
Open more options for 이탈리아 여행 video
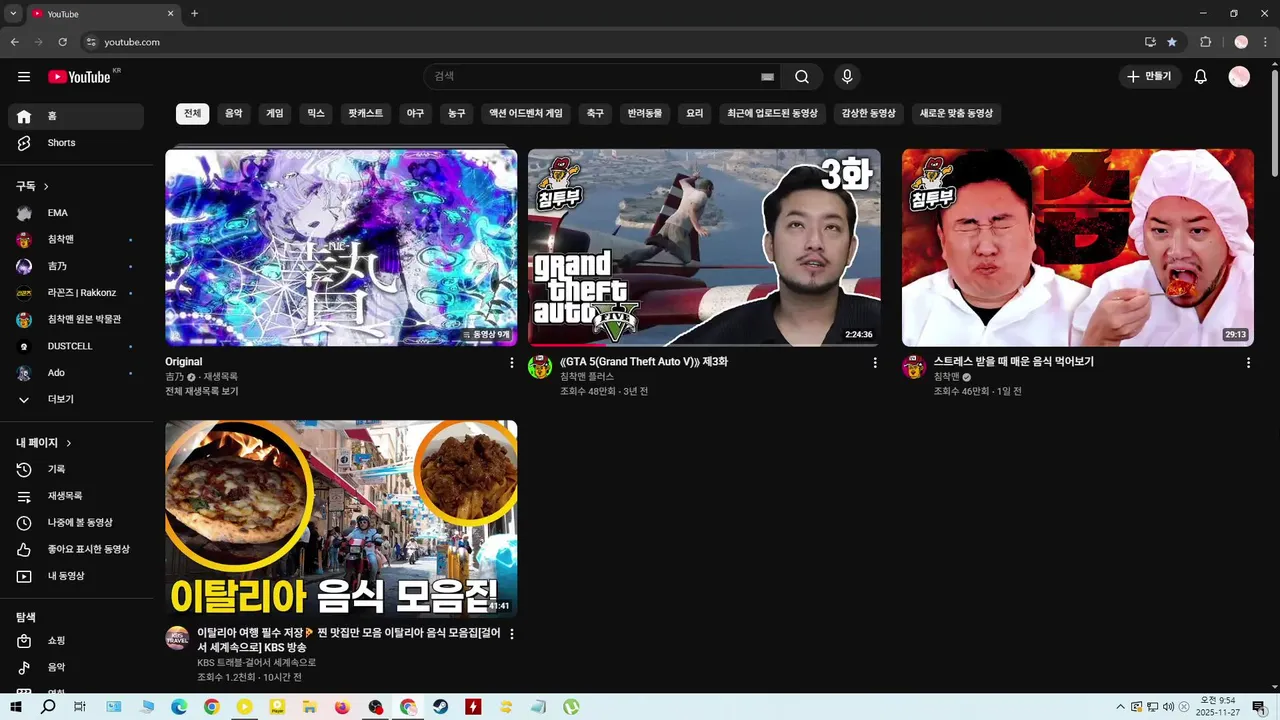[512, 634]
